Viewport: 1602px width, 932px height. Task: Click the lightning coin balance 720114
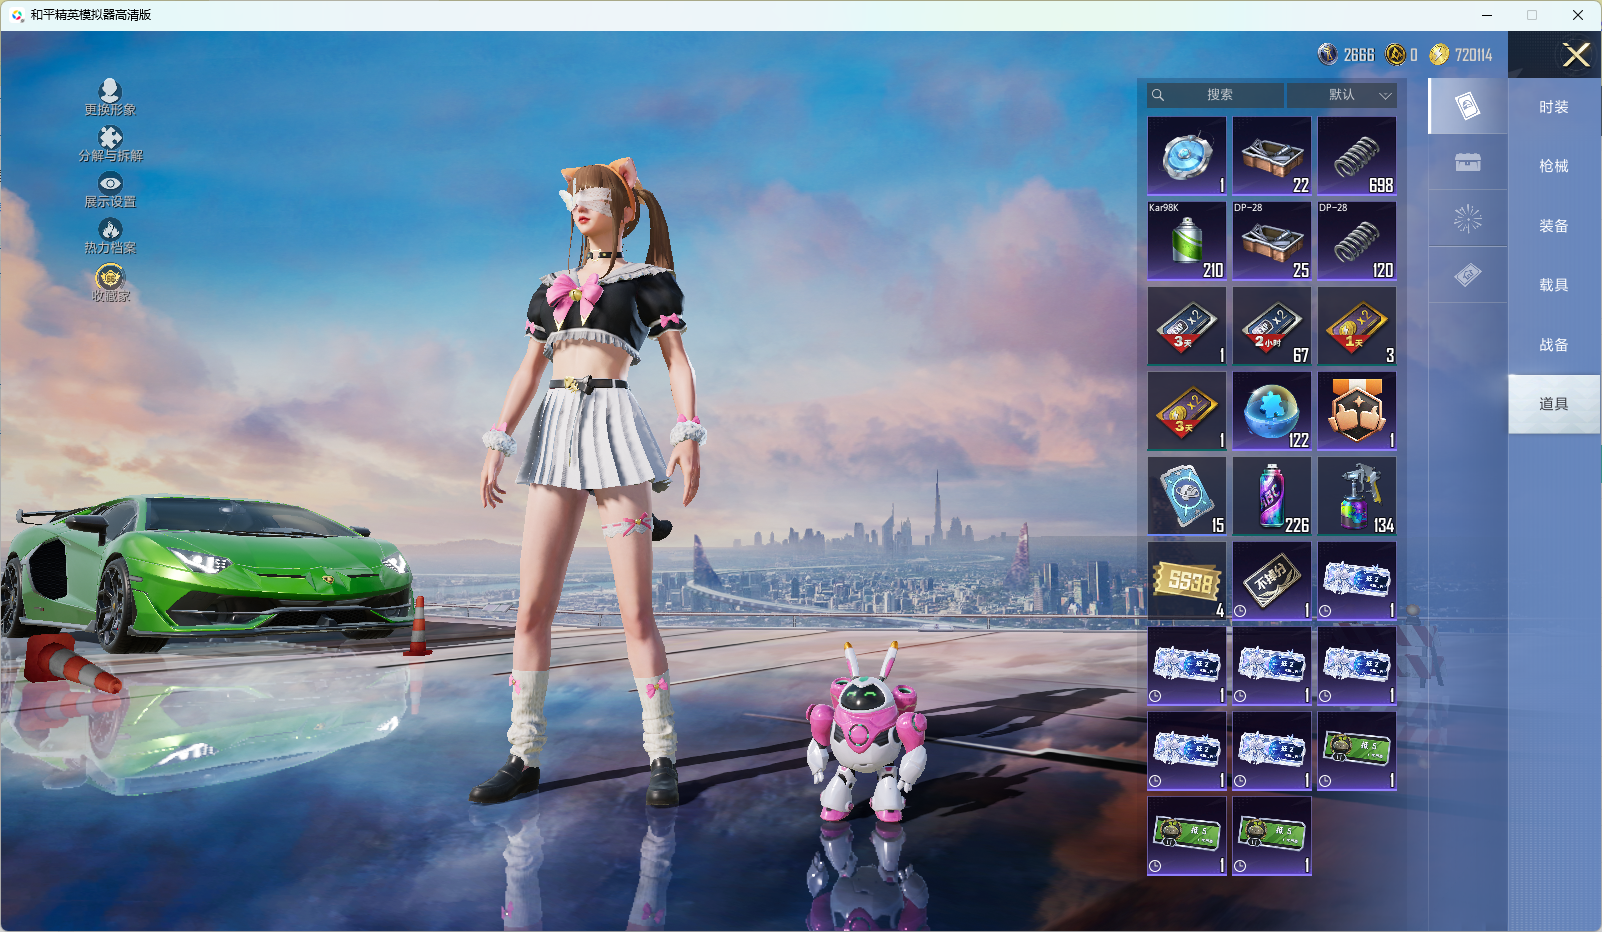pyautogui.click(x=1461, y=55)
